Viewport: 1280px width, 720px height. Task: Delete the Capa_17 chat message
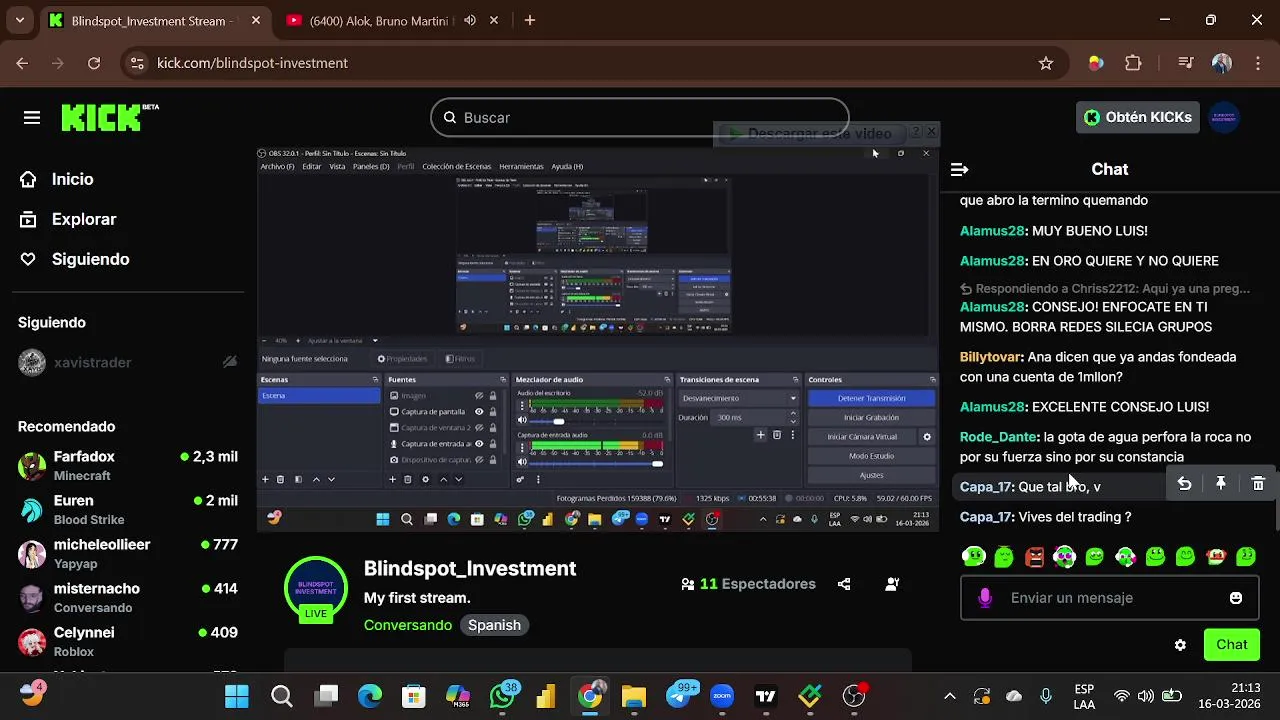coord(1258,484)
